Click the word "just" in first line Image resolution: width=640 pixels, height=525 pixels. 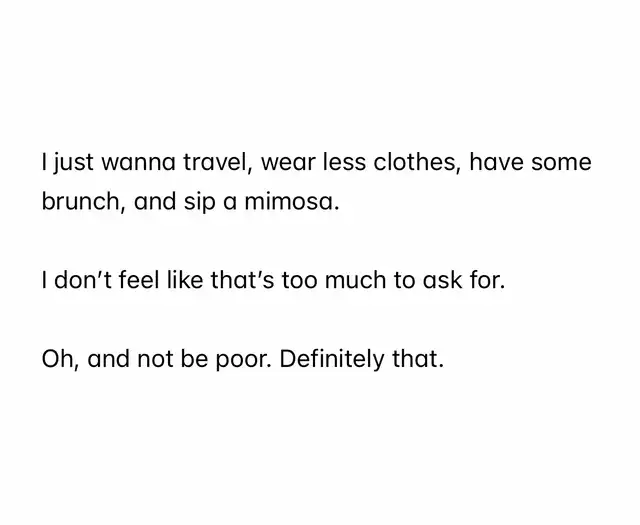coord(73,162)
